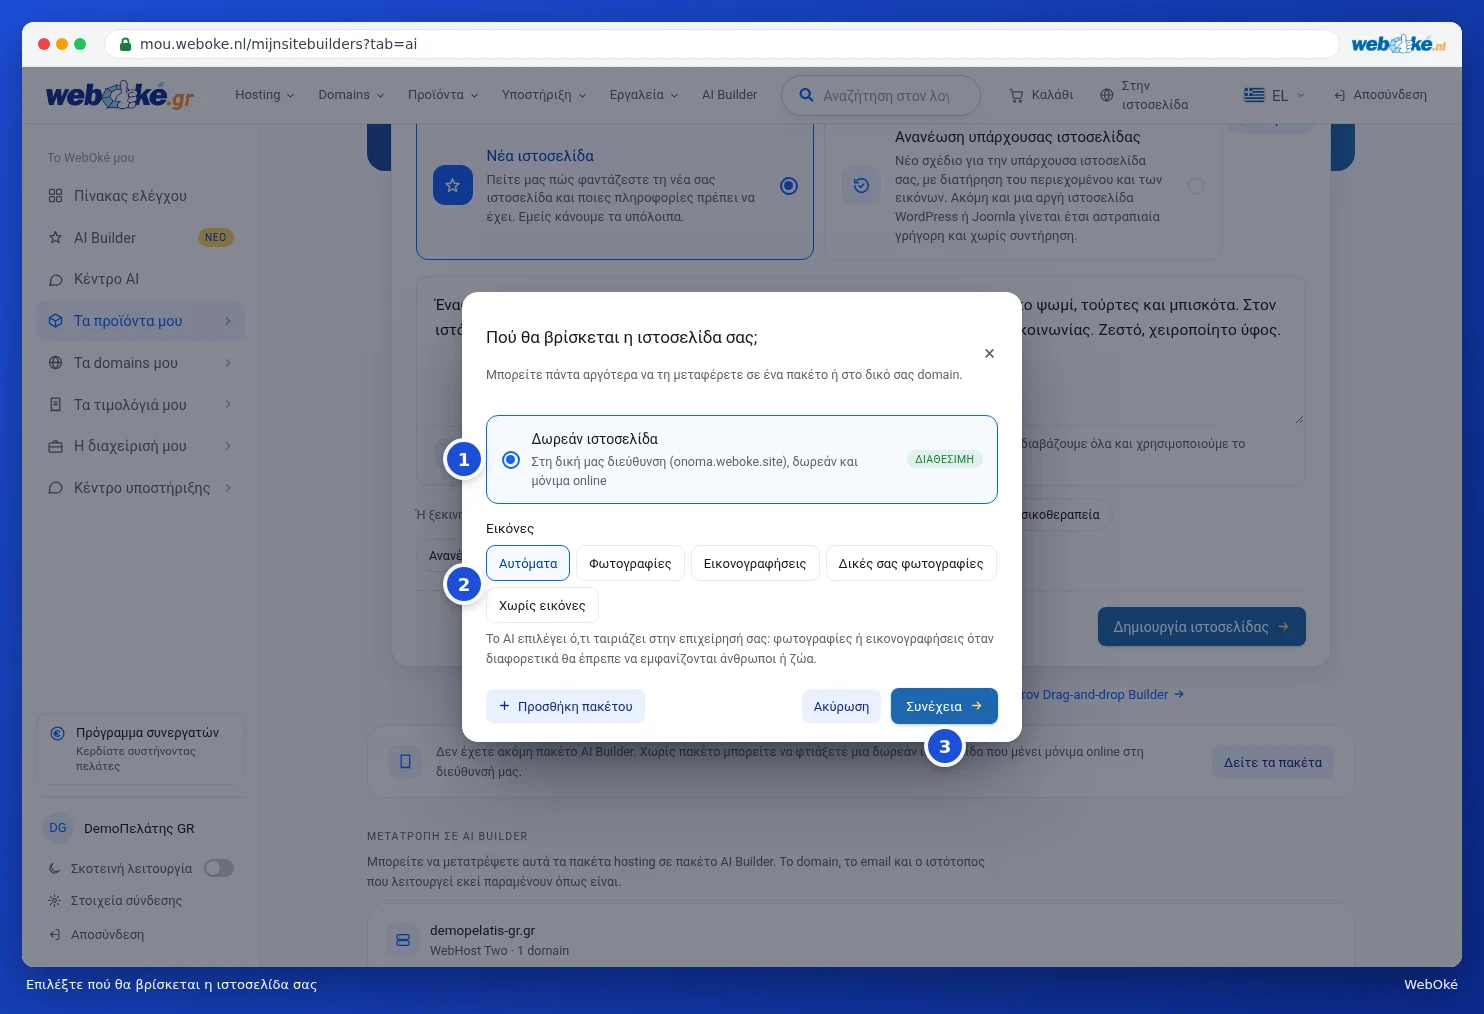Click the refresh icon of Ανανέωση υπάρχουσας ιστοσελίδας
The width and height of the screenshot is (1484, 1014).
click(x=861, y=185)
